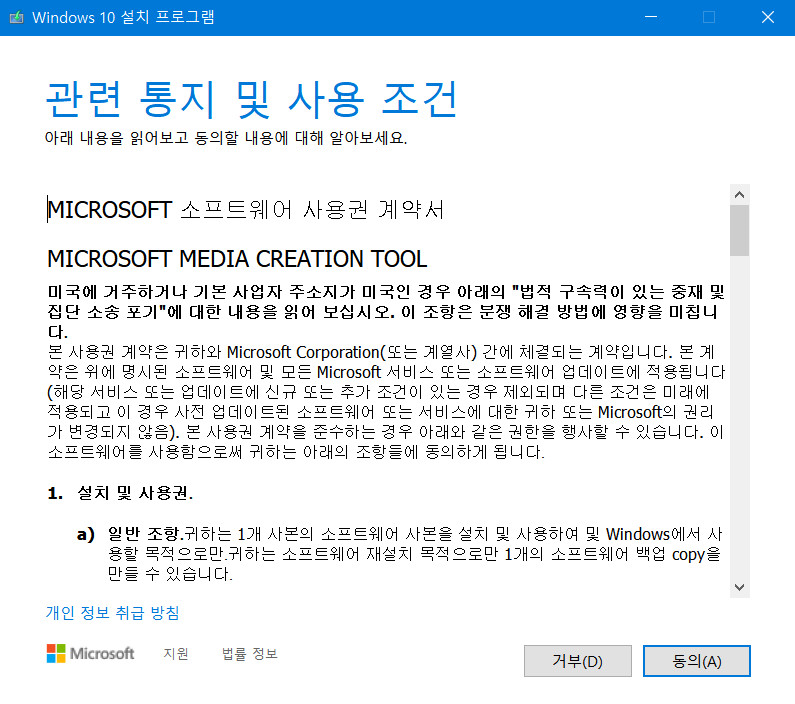Click the clause text 'a) 일반 조항'

coord(130,534)
